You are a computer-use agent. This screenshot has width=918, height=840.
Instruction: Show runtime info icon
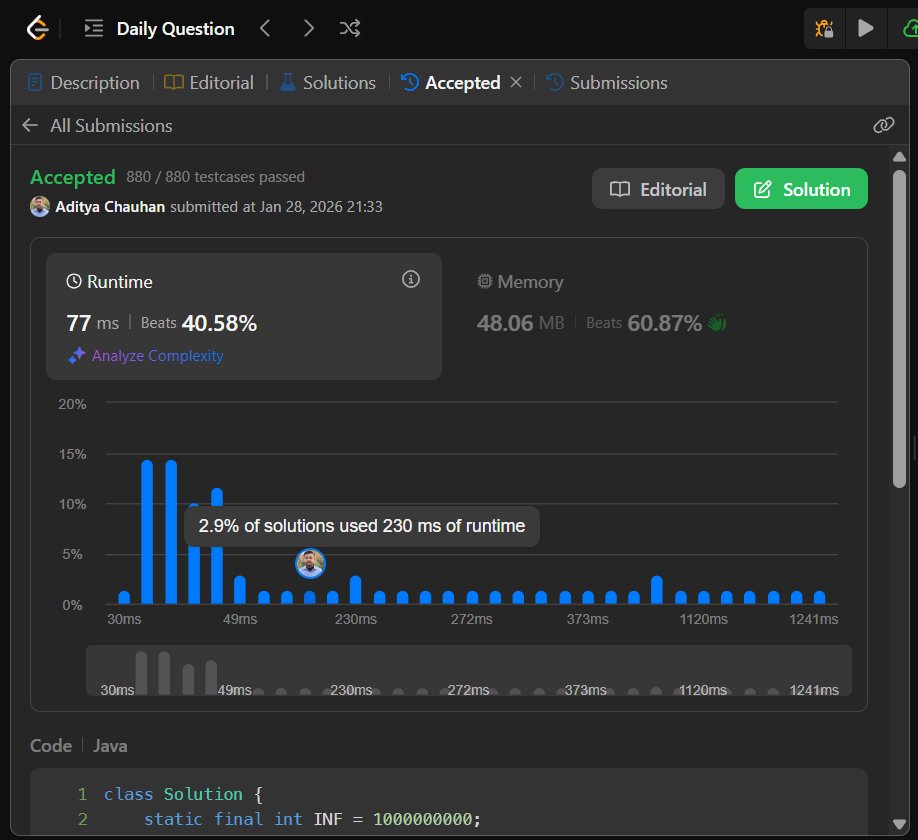click(x=411, y=279)
